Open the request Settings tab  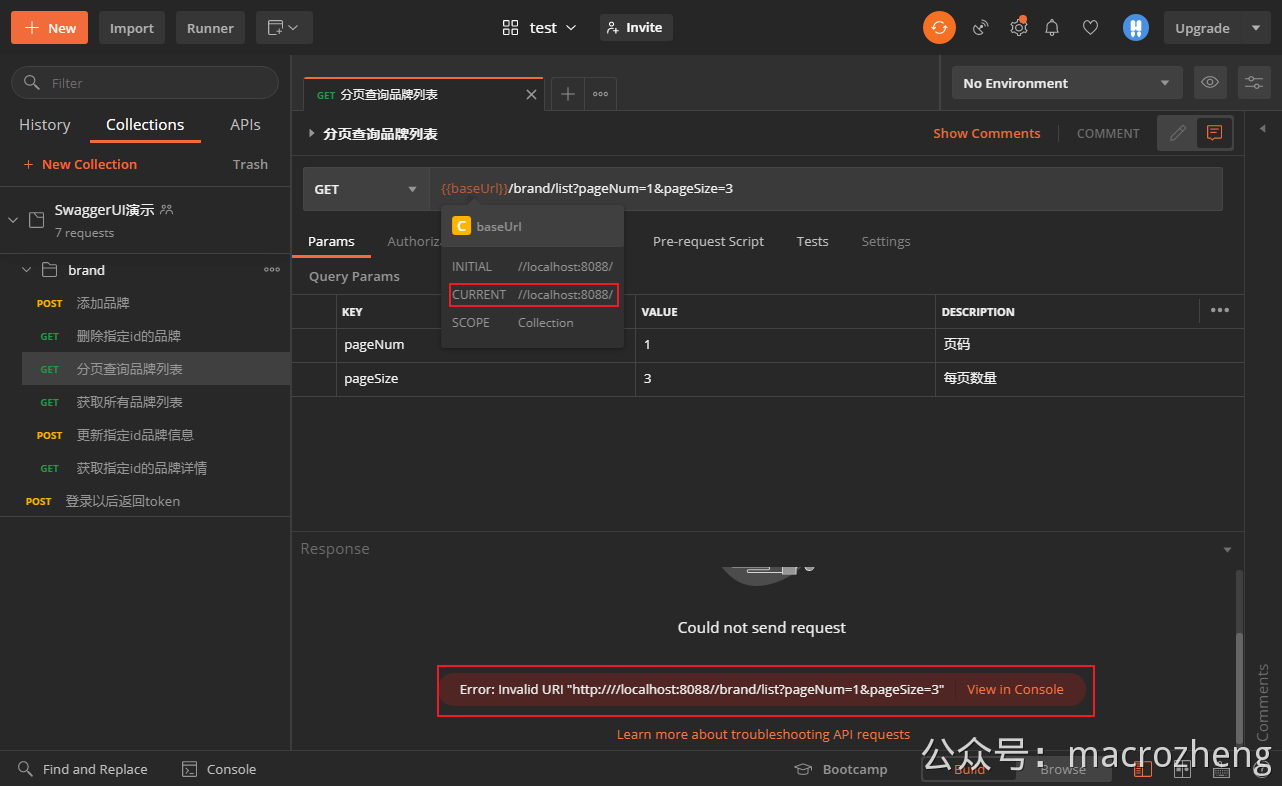(886, 241)
